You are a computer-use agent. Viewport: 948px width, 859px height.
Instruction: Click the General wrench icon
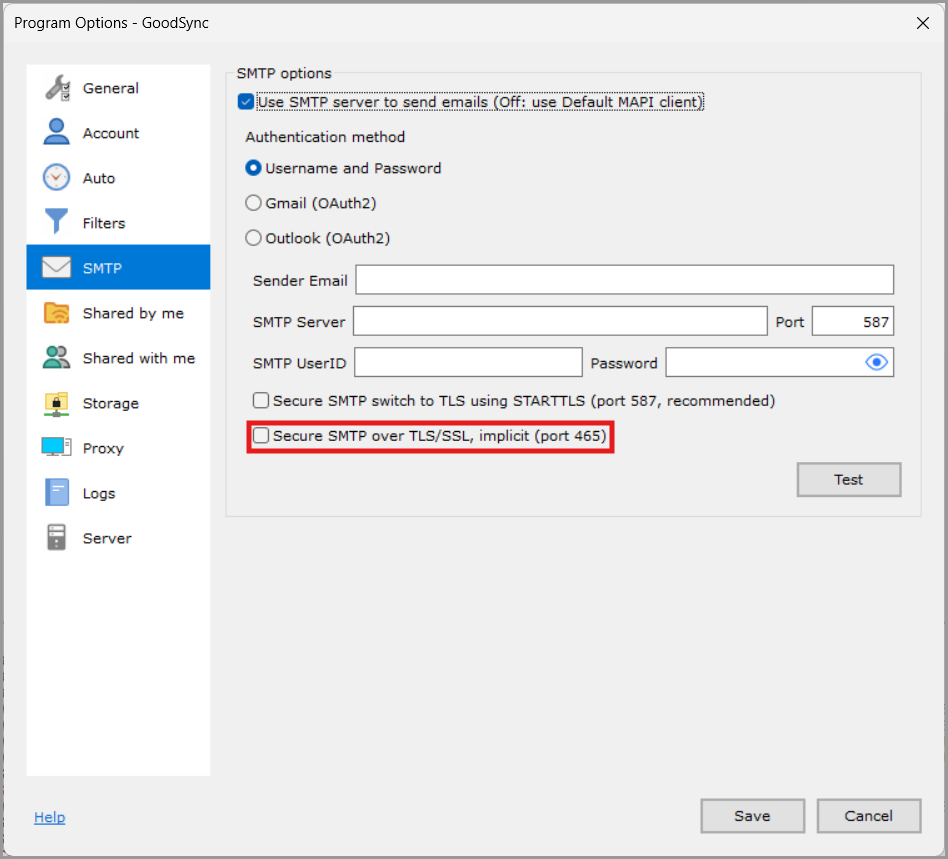[x=57, y=88]
